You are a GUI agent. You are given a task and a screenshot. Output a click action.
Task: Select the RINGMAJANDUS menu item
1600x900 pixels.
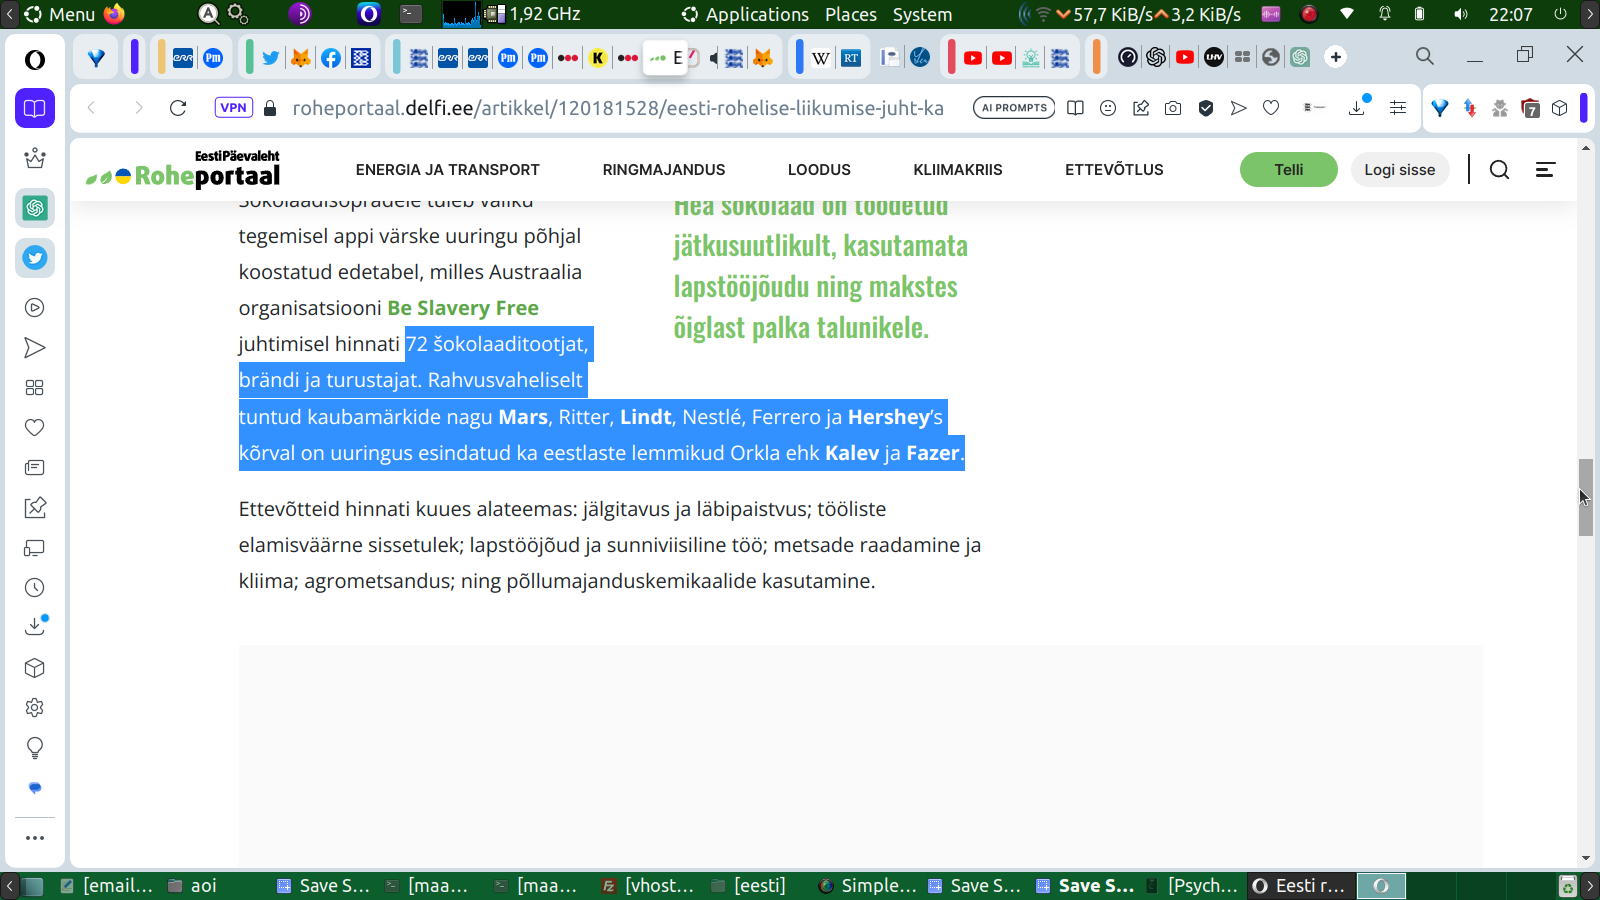pyautogui.click(x=663, y=170)
